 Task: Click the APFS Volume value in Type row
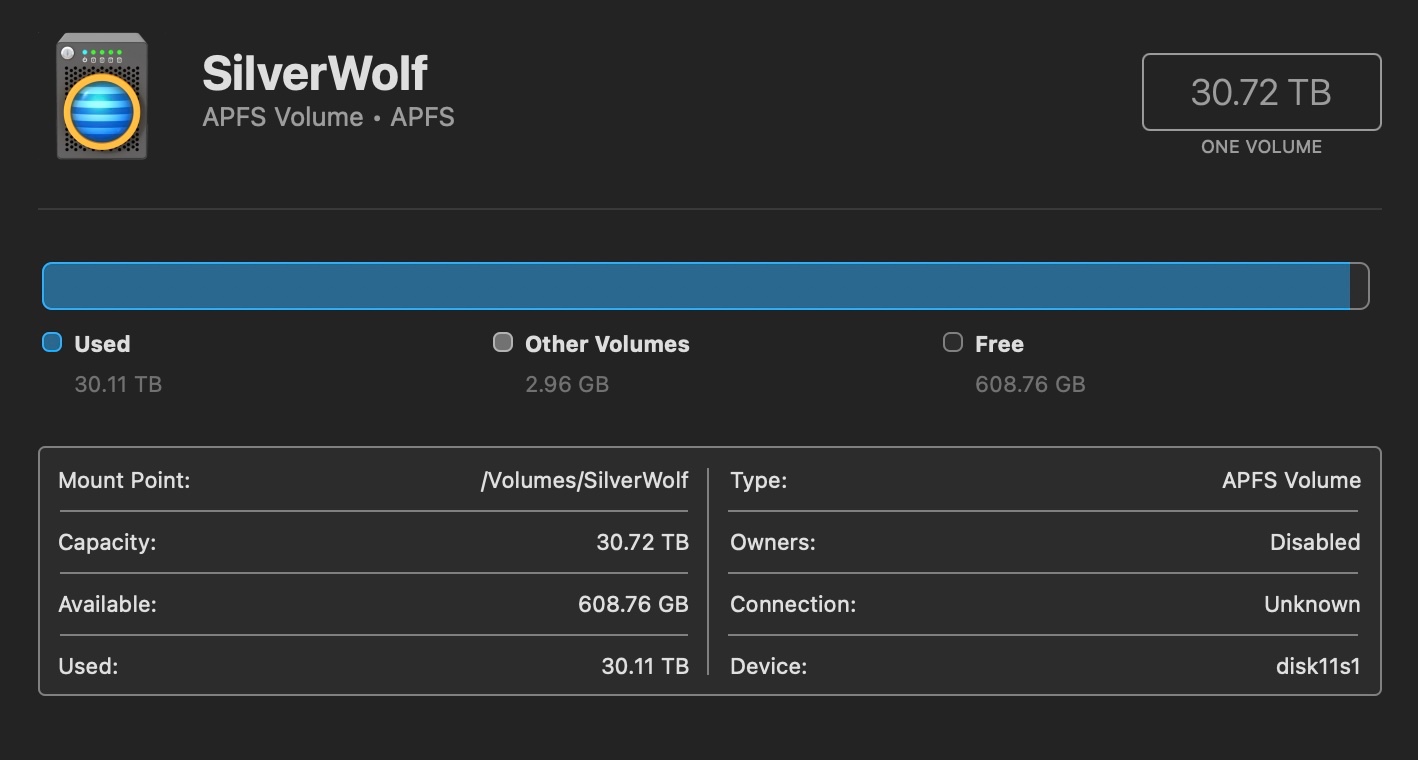[1291, 480]
